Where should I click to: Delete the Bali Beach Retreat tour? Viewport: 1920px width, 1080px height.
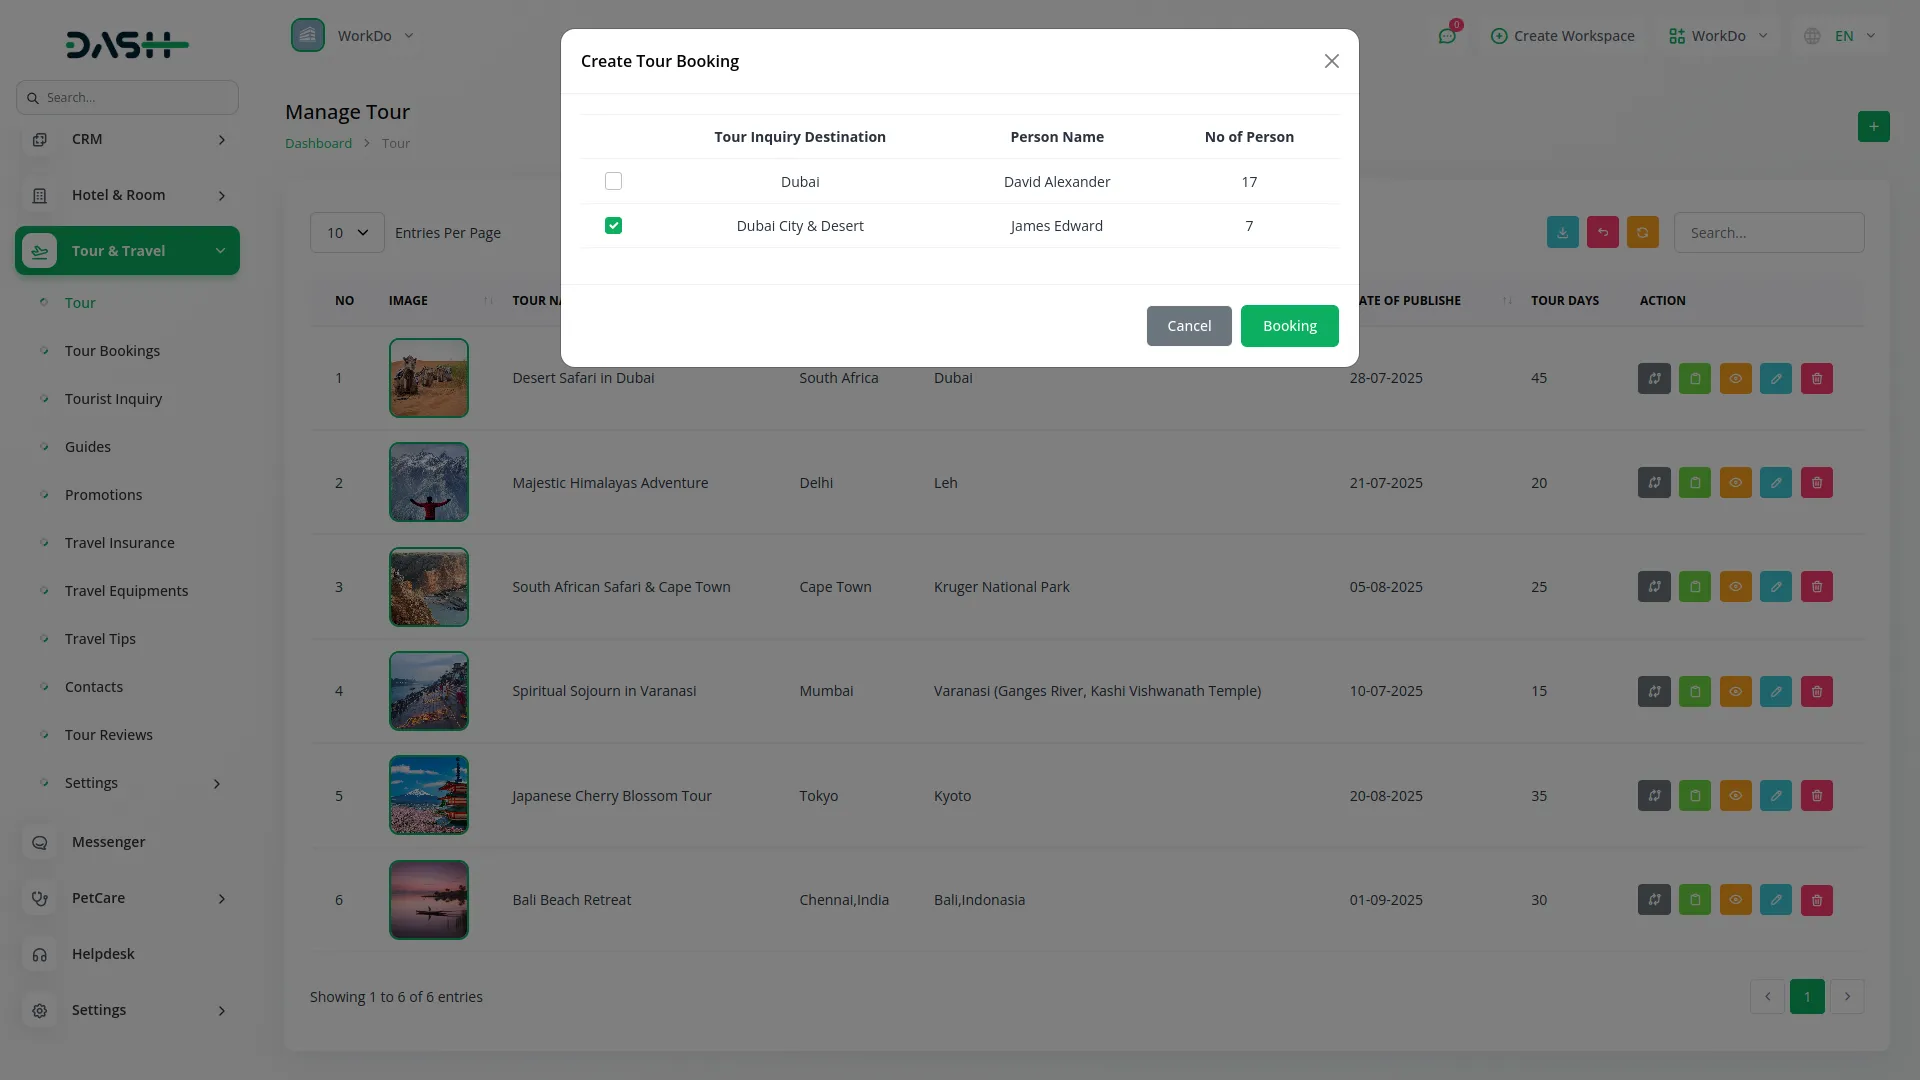click(1816, 900)
